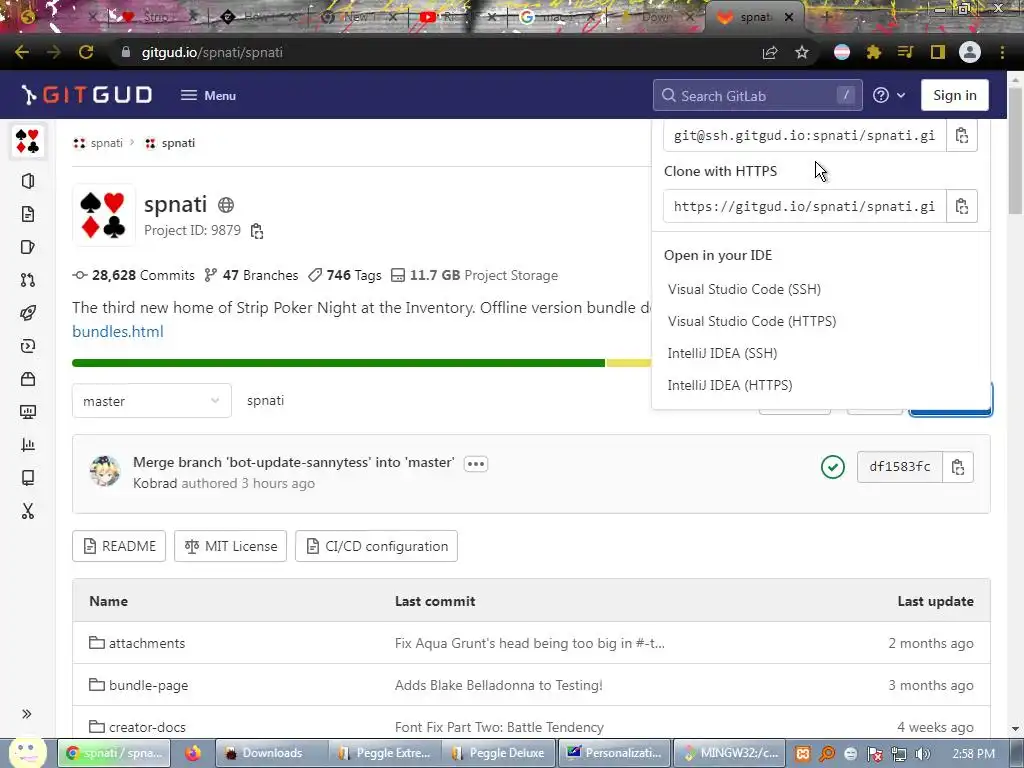Click commit hash df1583fc

899,467
